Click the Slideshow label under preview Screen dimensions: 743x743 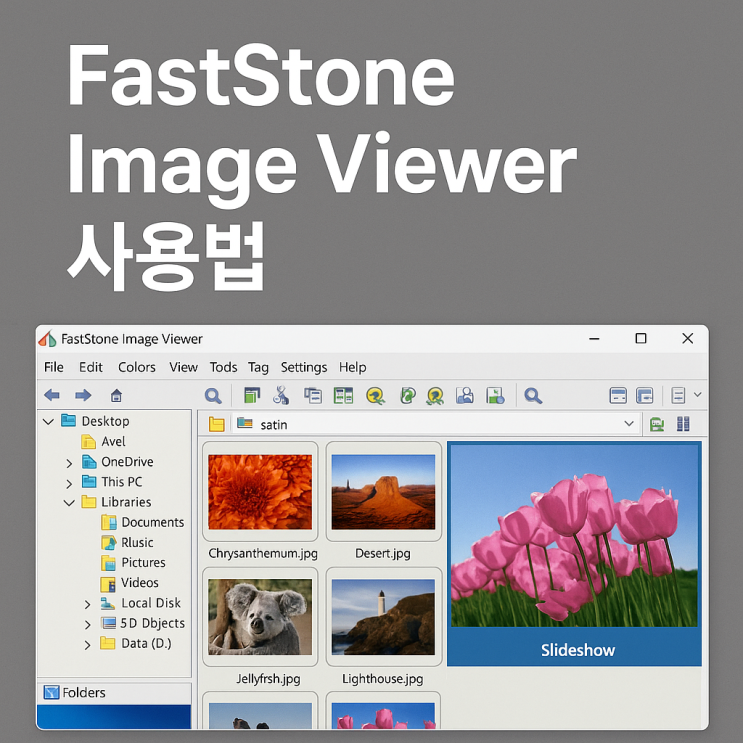click(x=578, y=650)
